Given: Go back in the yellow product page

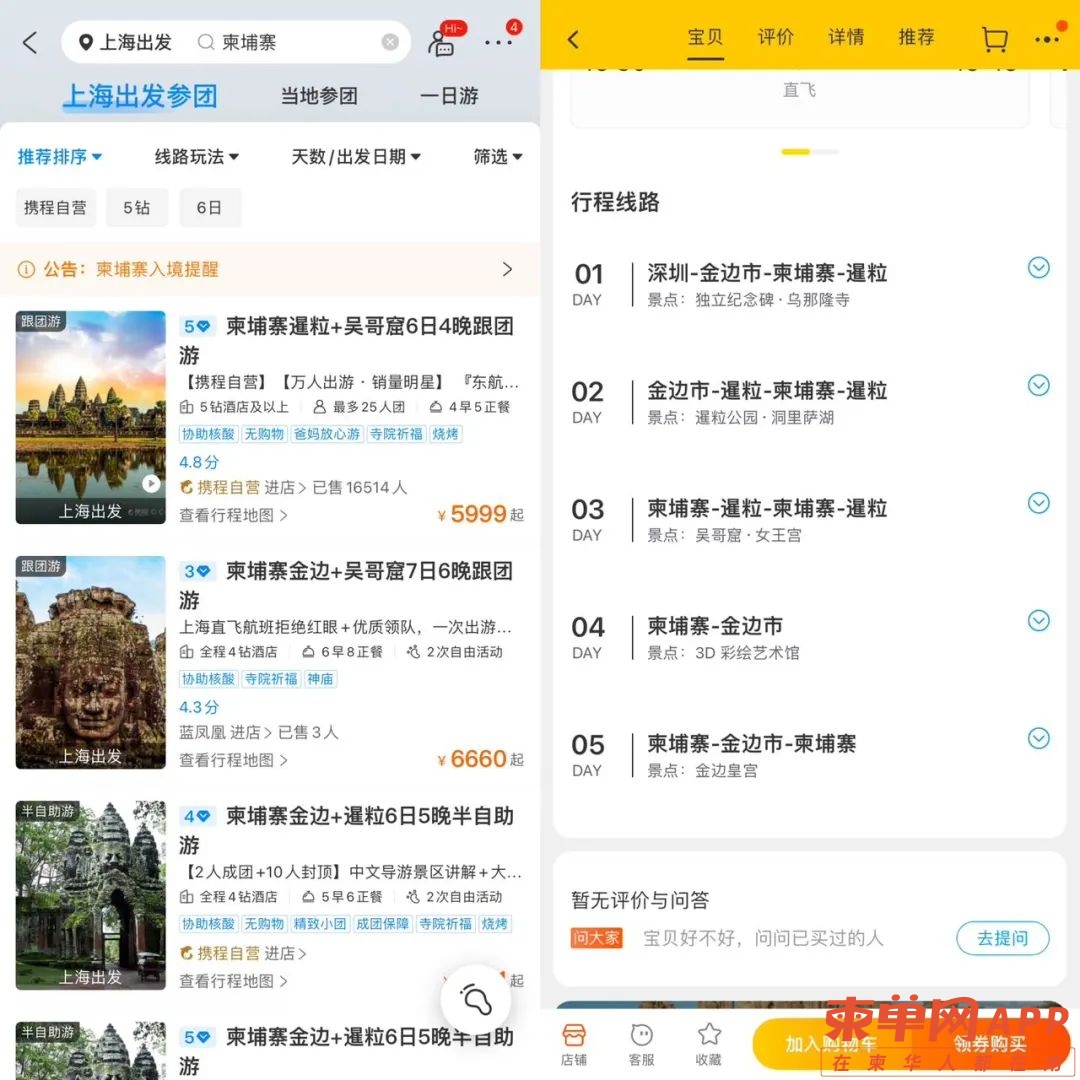Looking at the screenshot, I should click(573, 40).
